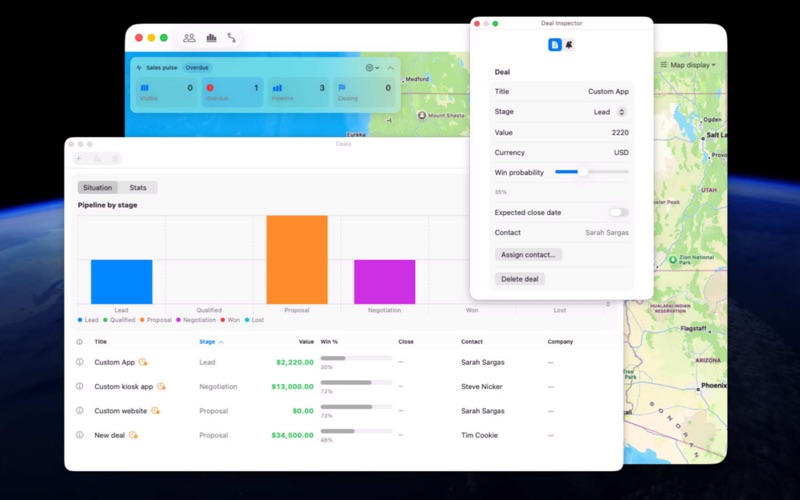Select the Closing flag card in Sales pulse

pyautogui.click(x=364, y=92)
